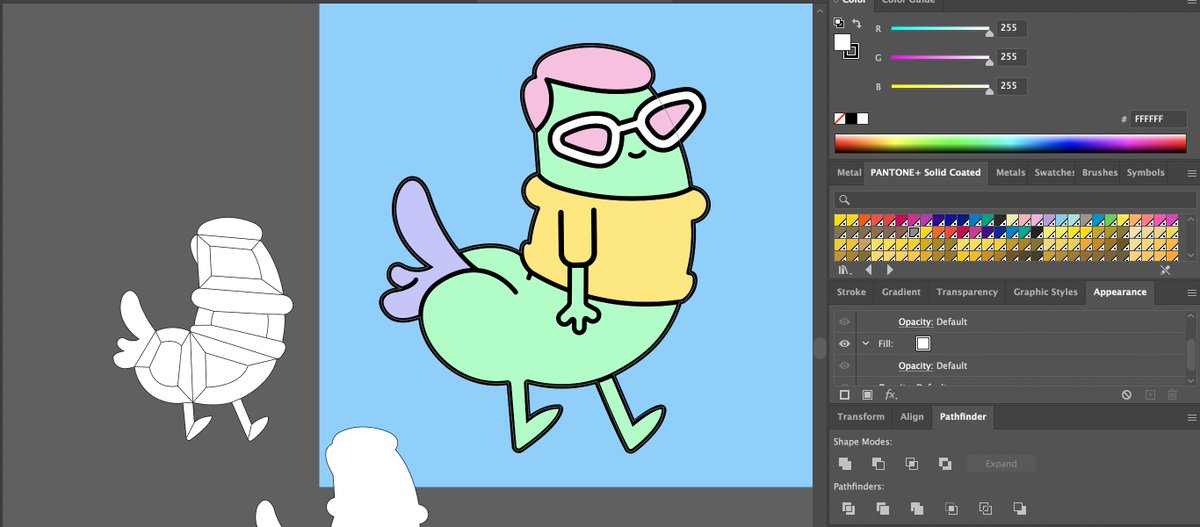The width and height of the screenshot is (1200, 527).
Task: Click the Divide pathfinder icon
Action: [848, 507]
